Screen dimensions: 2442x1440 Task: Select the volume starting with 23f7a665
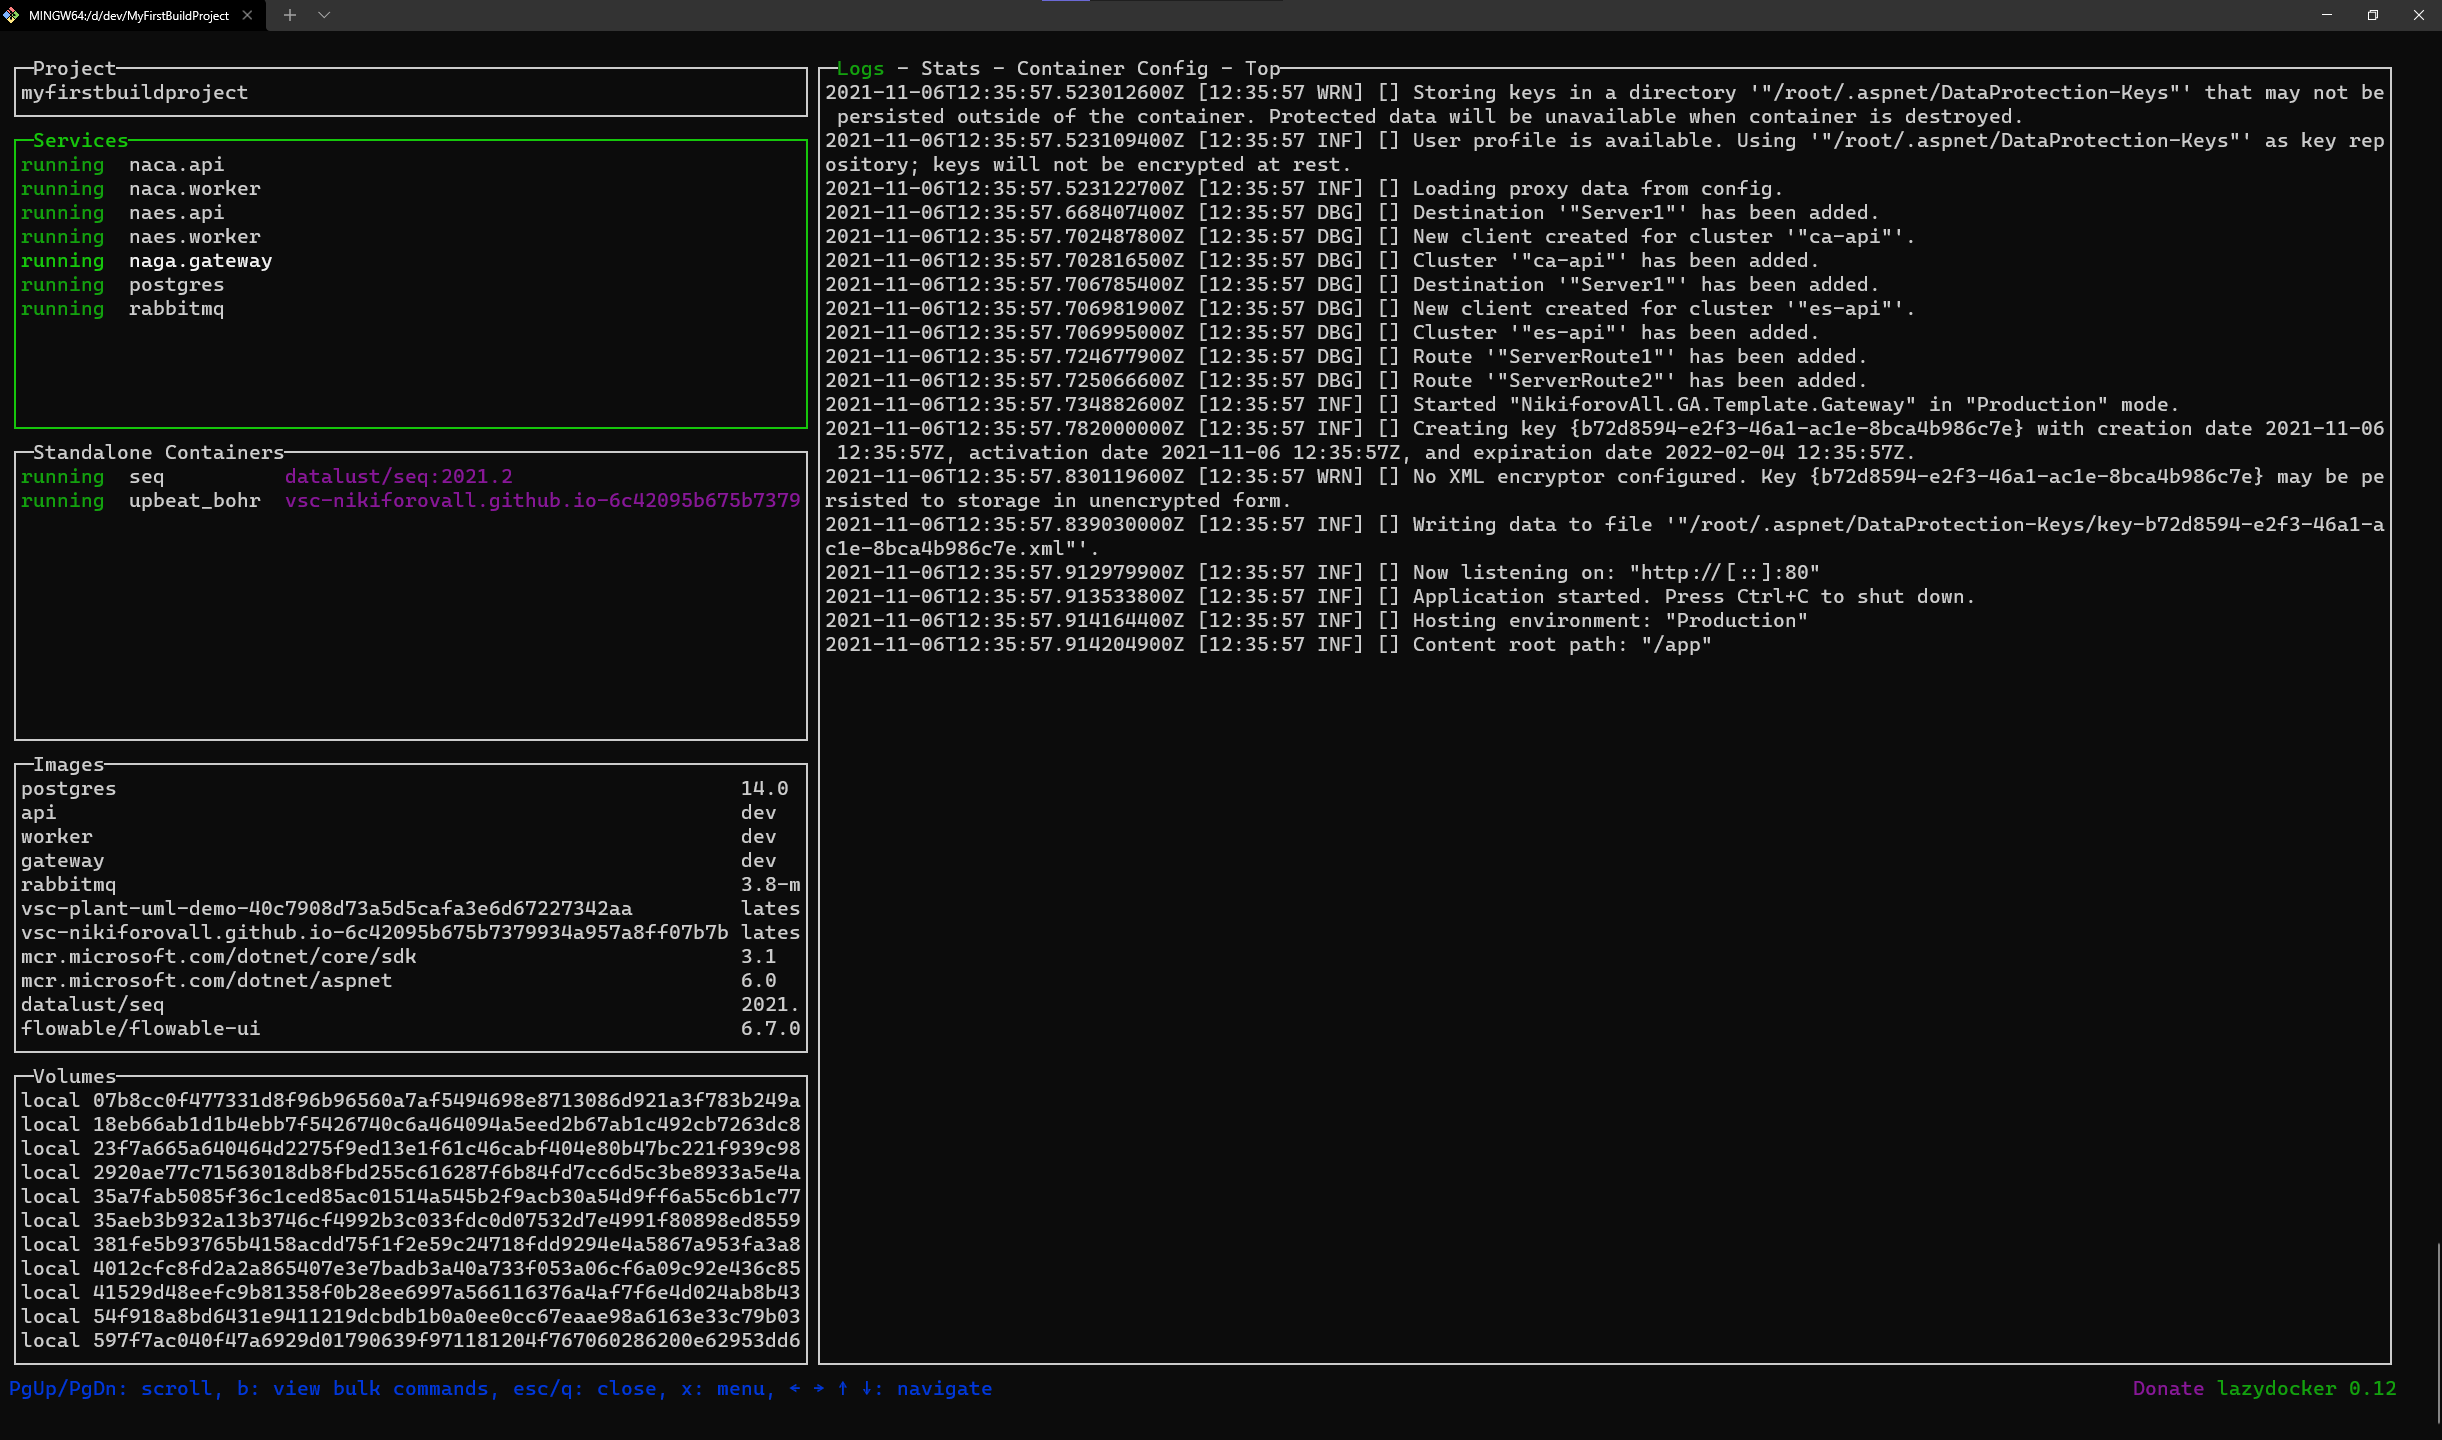coord(411,1148)
